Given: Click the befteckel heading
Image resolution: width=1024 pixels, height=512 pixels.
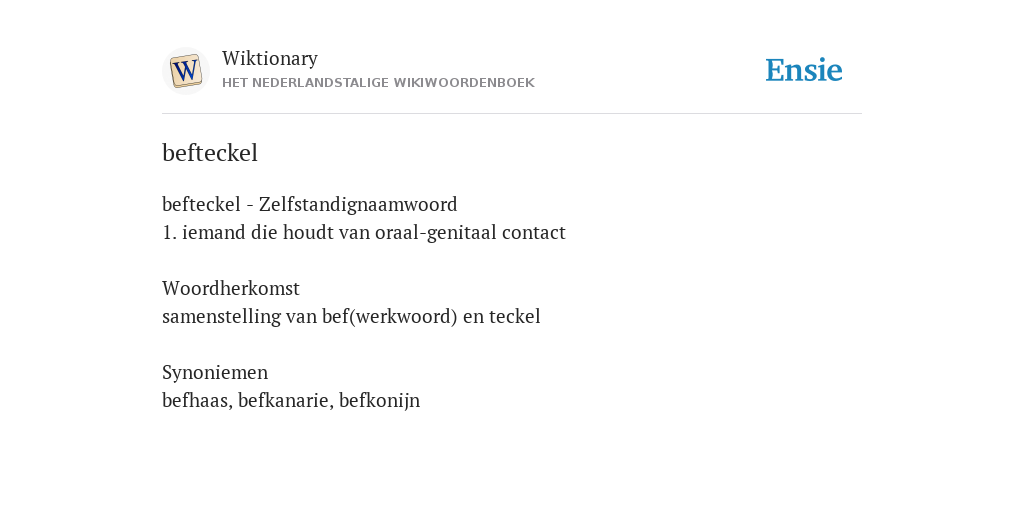Looking at the screenshot, I should tap(210, 153).
